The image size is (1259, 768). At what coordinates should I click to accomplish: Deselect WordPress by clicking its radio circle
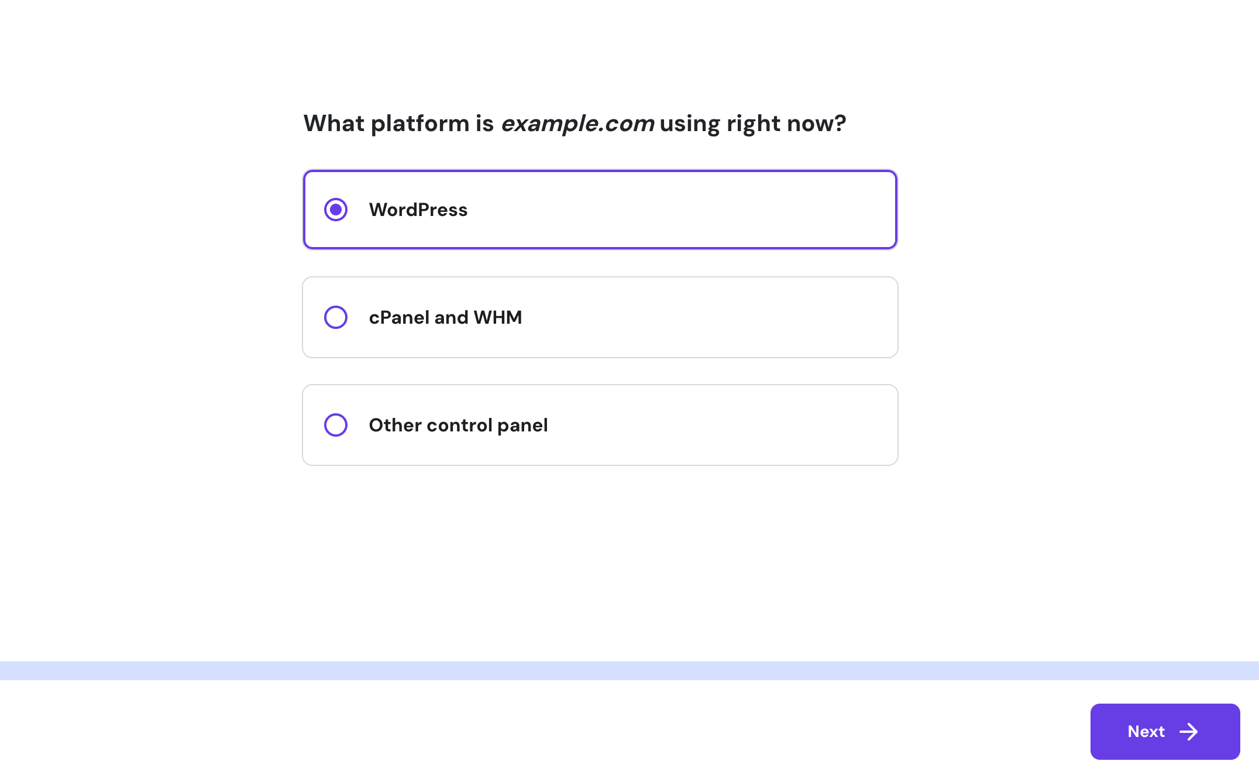(335, 210)
